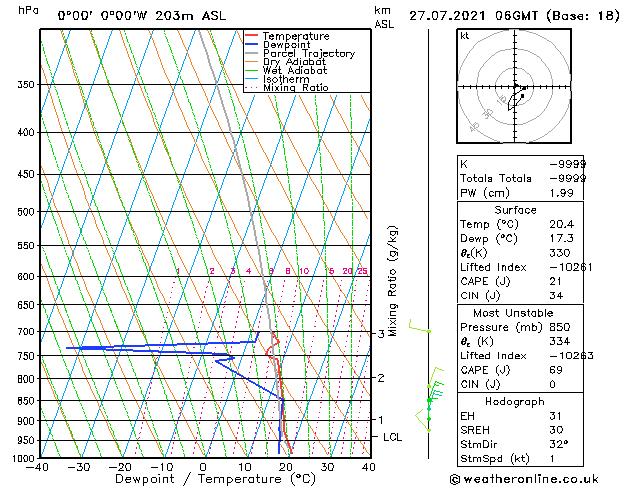The width and height of the screenshot is (629, 486).
Task: Click the kt label in hodograph
Action: point(465,36)
